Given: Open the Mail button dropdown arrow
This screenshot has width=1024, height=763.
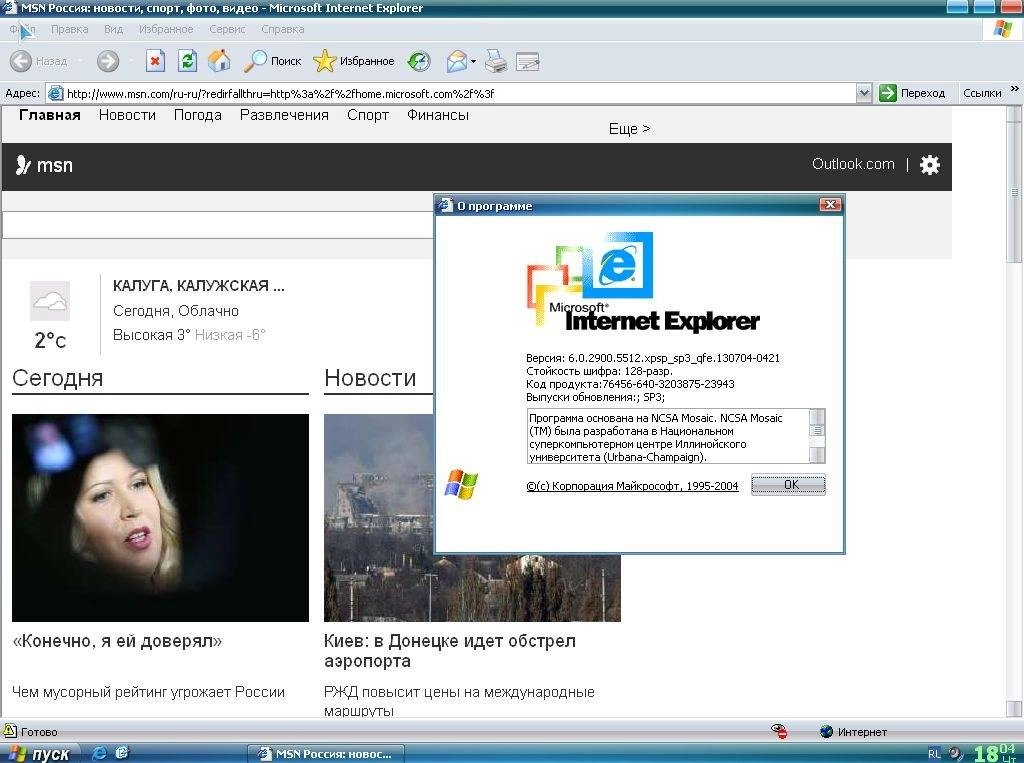Looking at the screenshot, I should [473, 61].
